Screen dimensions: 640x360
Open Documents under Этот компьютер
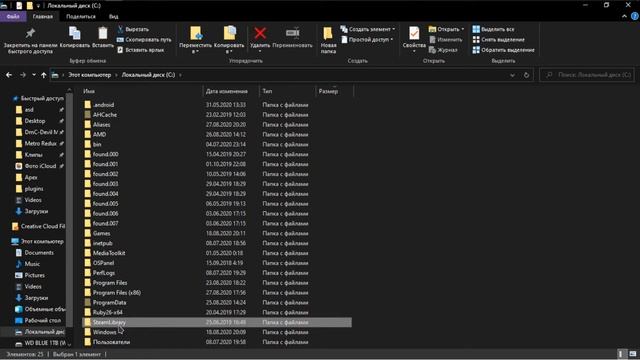coord(39,253)
